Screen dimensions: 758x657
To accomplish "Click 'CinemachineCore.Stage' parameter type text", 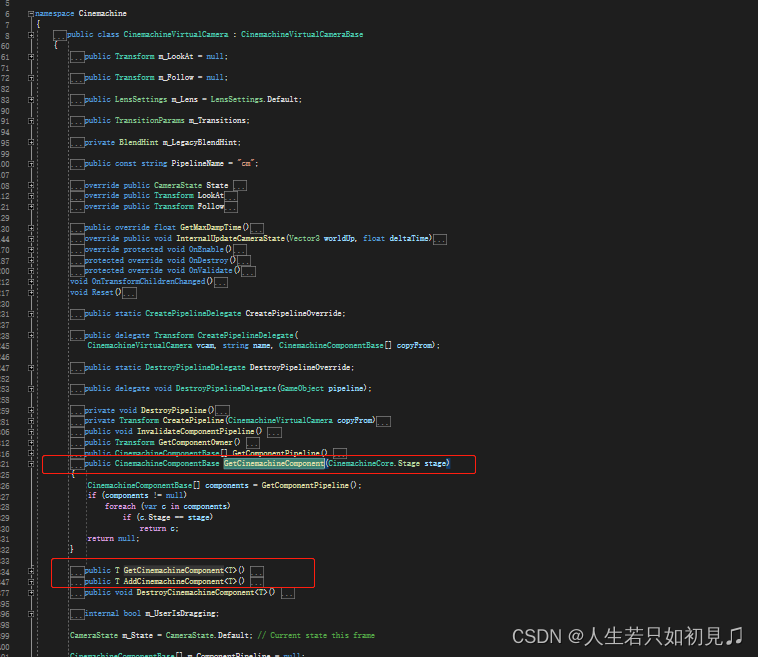I will pos(374,464).
